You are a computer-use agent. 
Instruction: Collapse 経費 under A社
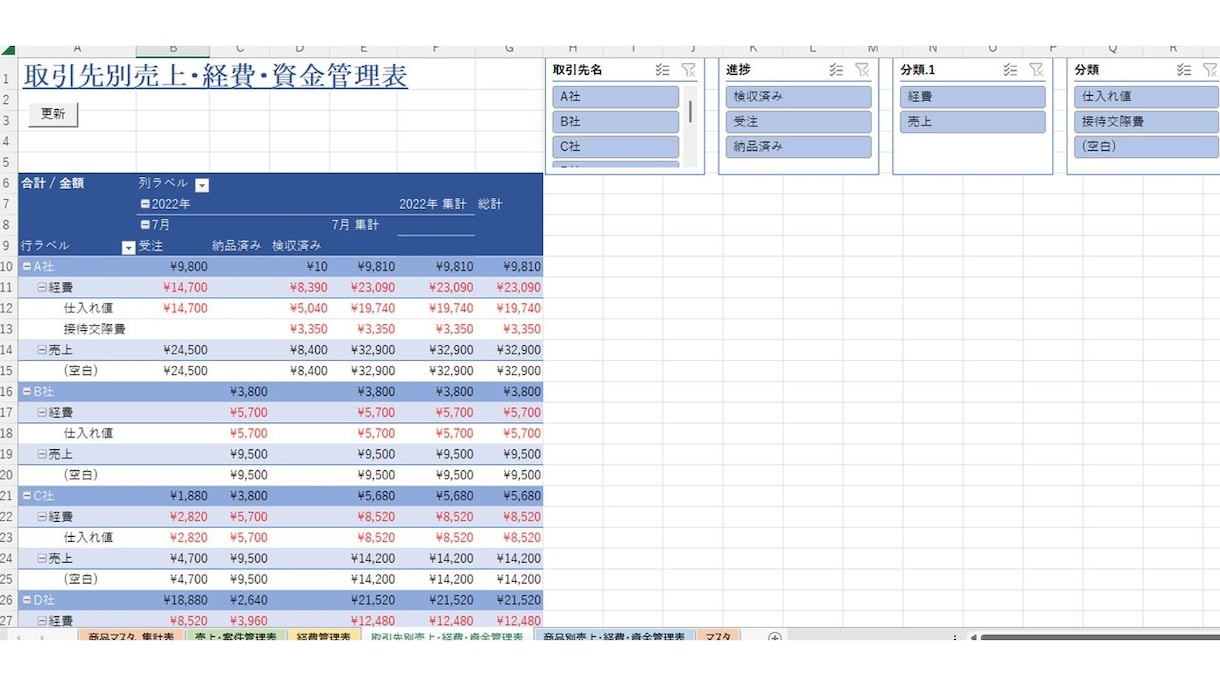pyautogui.click(x=42, y=288)
